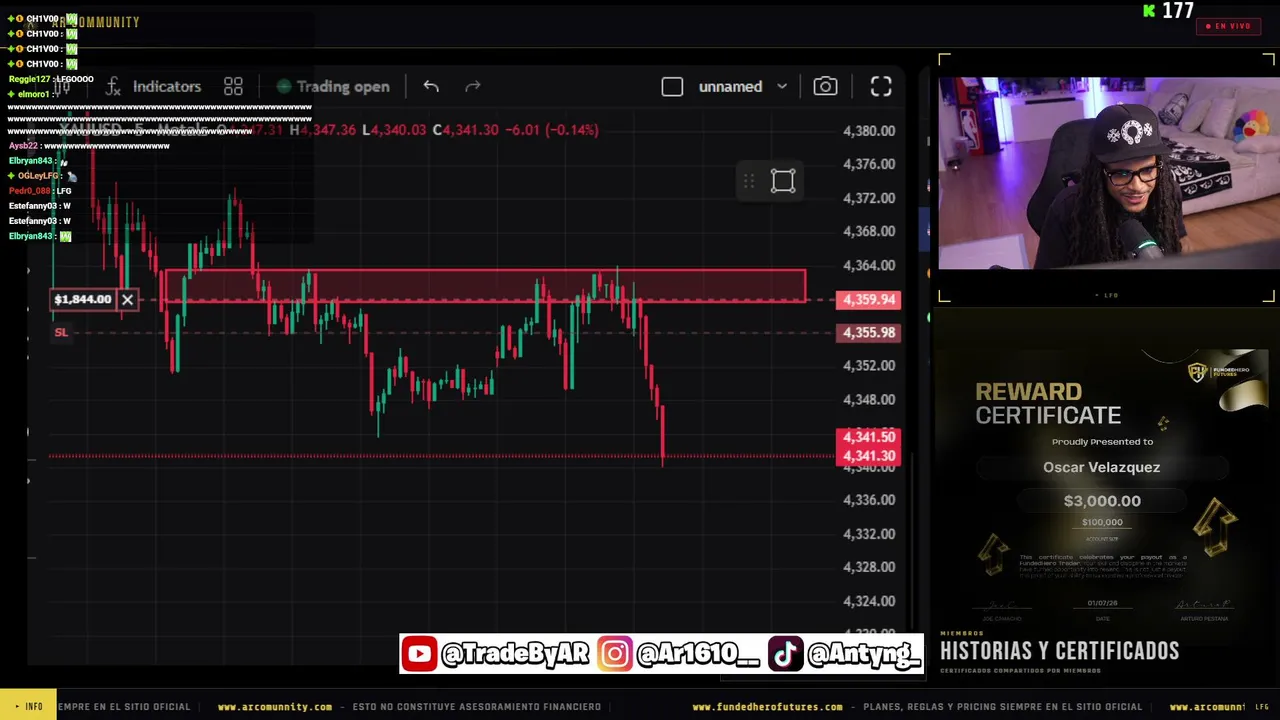
Task: Click the $3,000.00 payout amount
Action: [x=1102, y=501]
